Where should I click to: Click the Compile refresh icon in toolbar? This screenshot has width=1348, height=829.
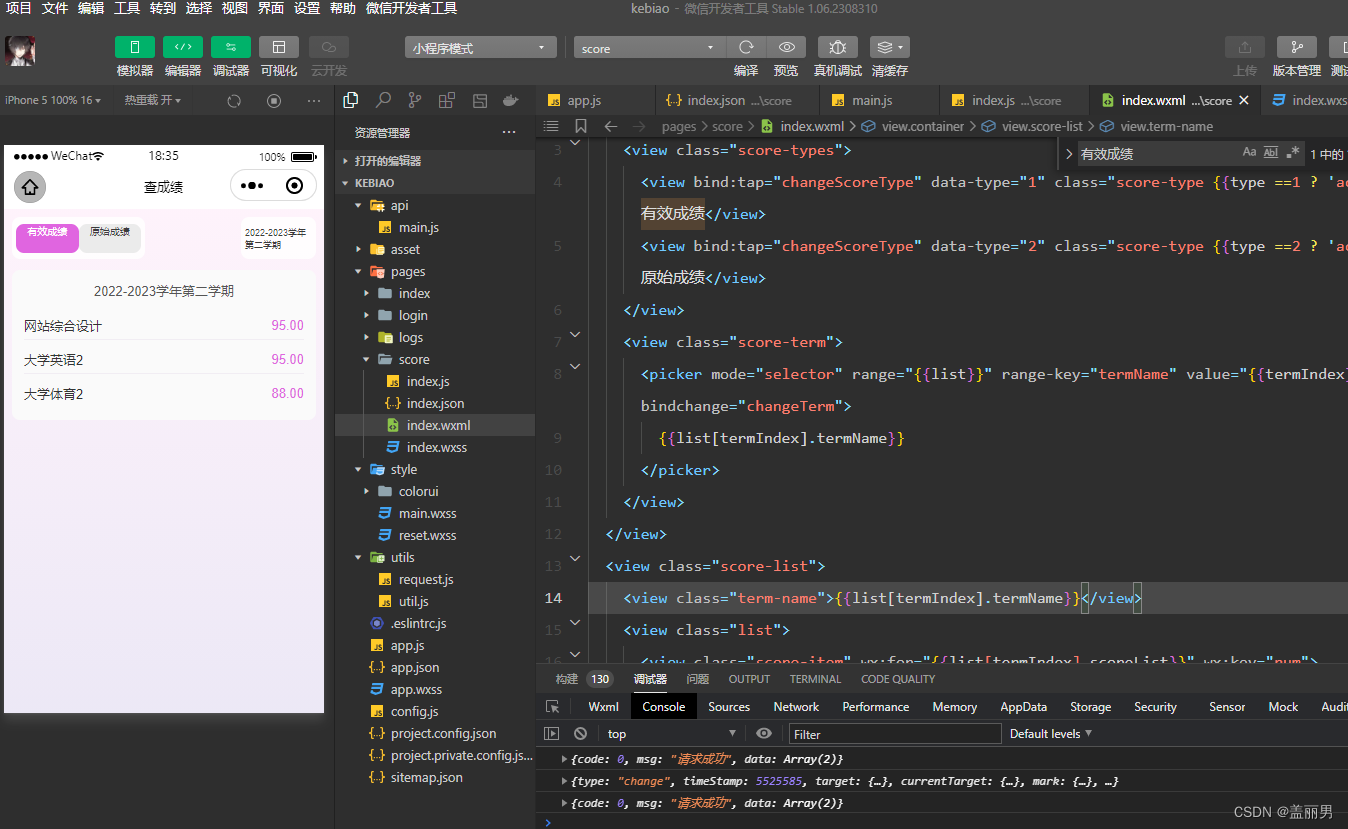[746, 48]
